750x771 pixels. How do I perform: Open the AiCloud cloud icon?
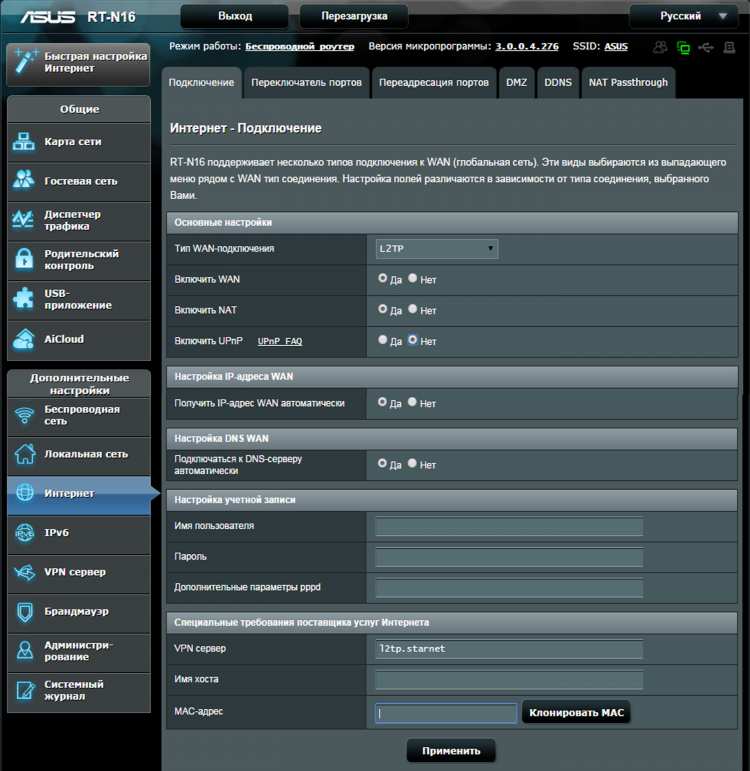pyautogui.click(x=24, y=339)
